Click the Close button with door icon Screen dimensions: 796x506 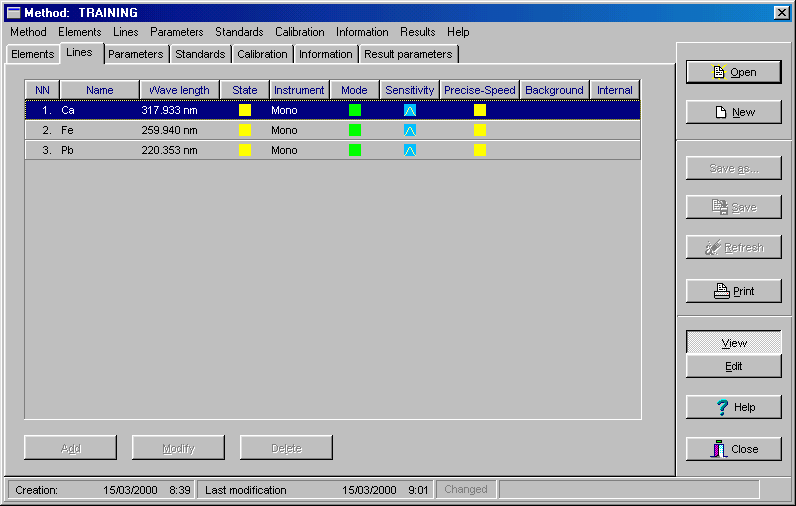pos(734,449)
